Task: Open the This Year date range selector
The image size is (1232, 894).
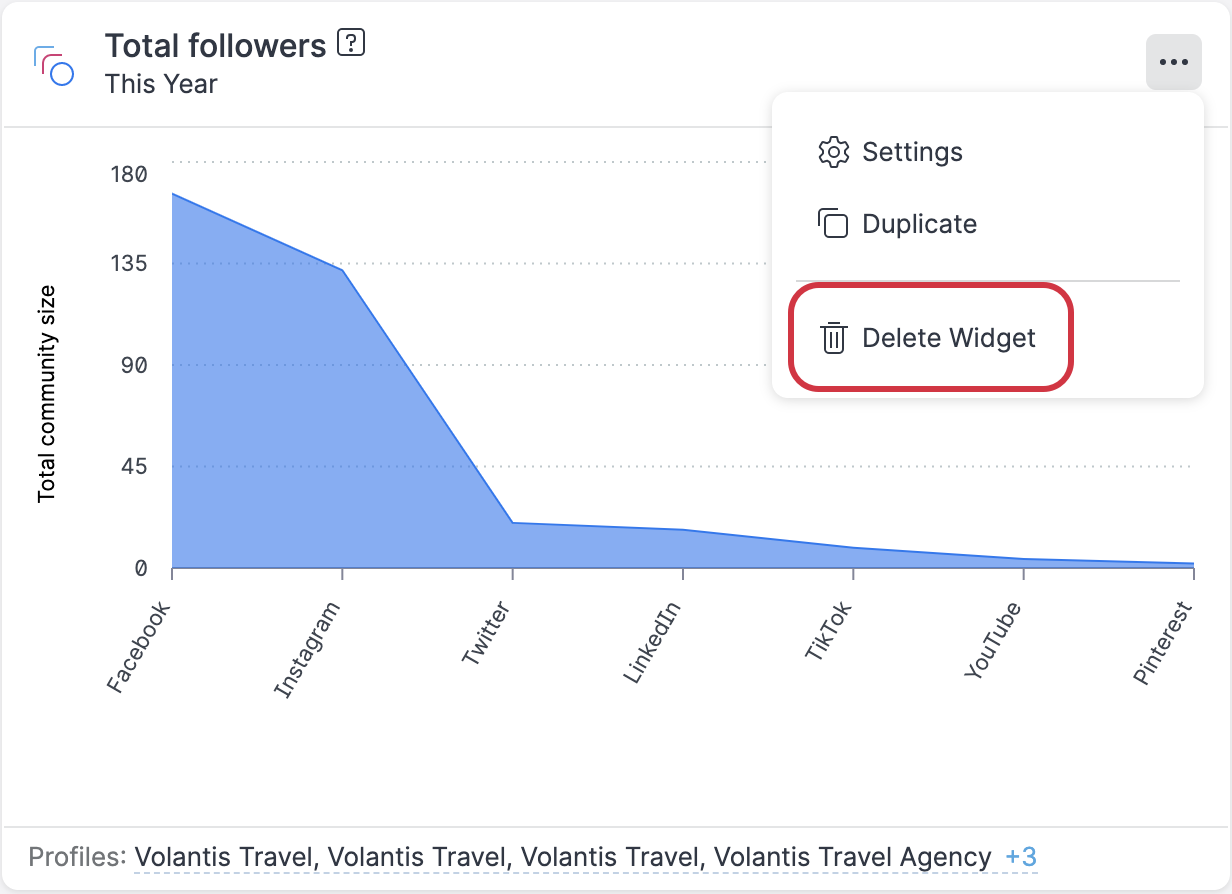Action: click(161, 84)
